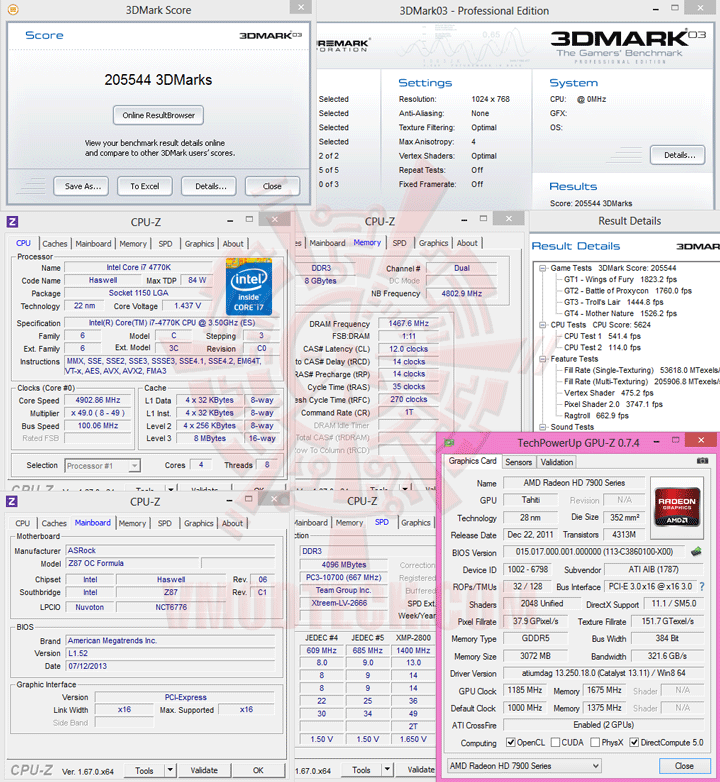720x782 pixels.
Task: Click the GPU Clock 1185 MHz field
Action: click(x=525, y=690)
